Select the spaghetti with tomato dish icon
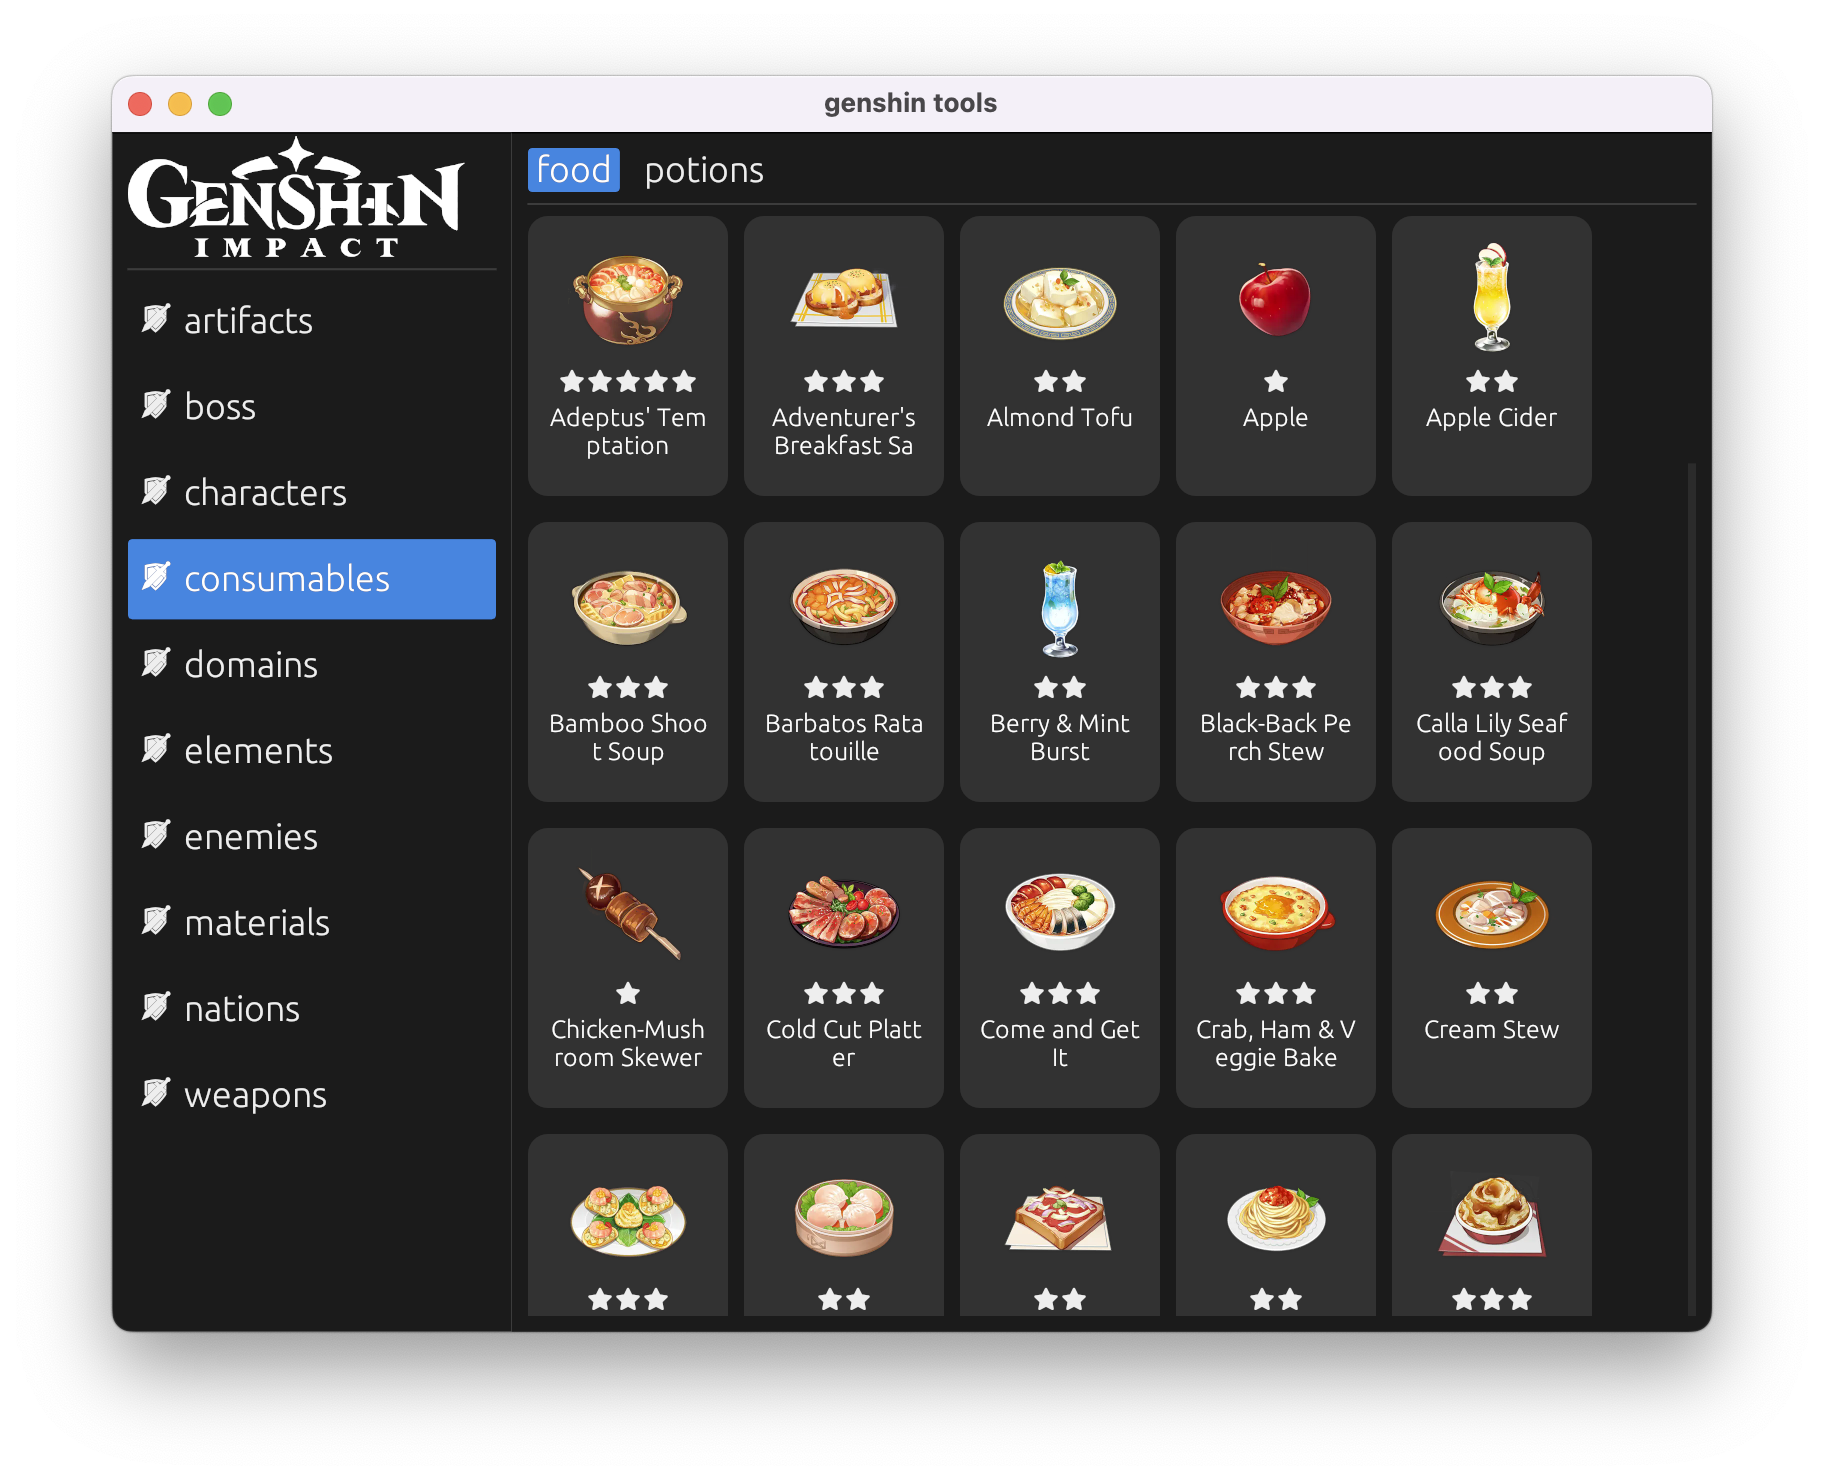 tap(1276, 1217)
